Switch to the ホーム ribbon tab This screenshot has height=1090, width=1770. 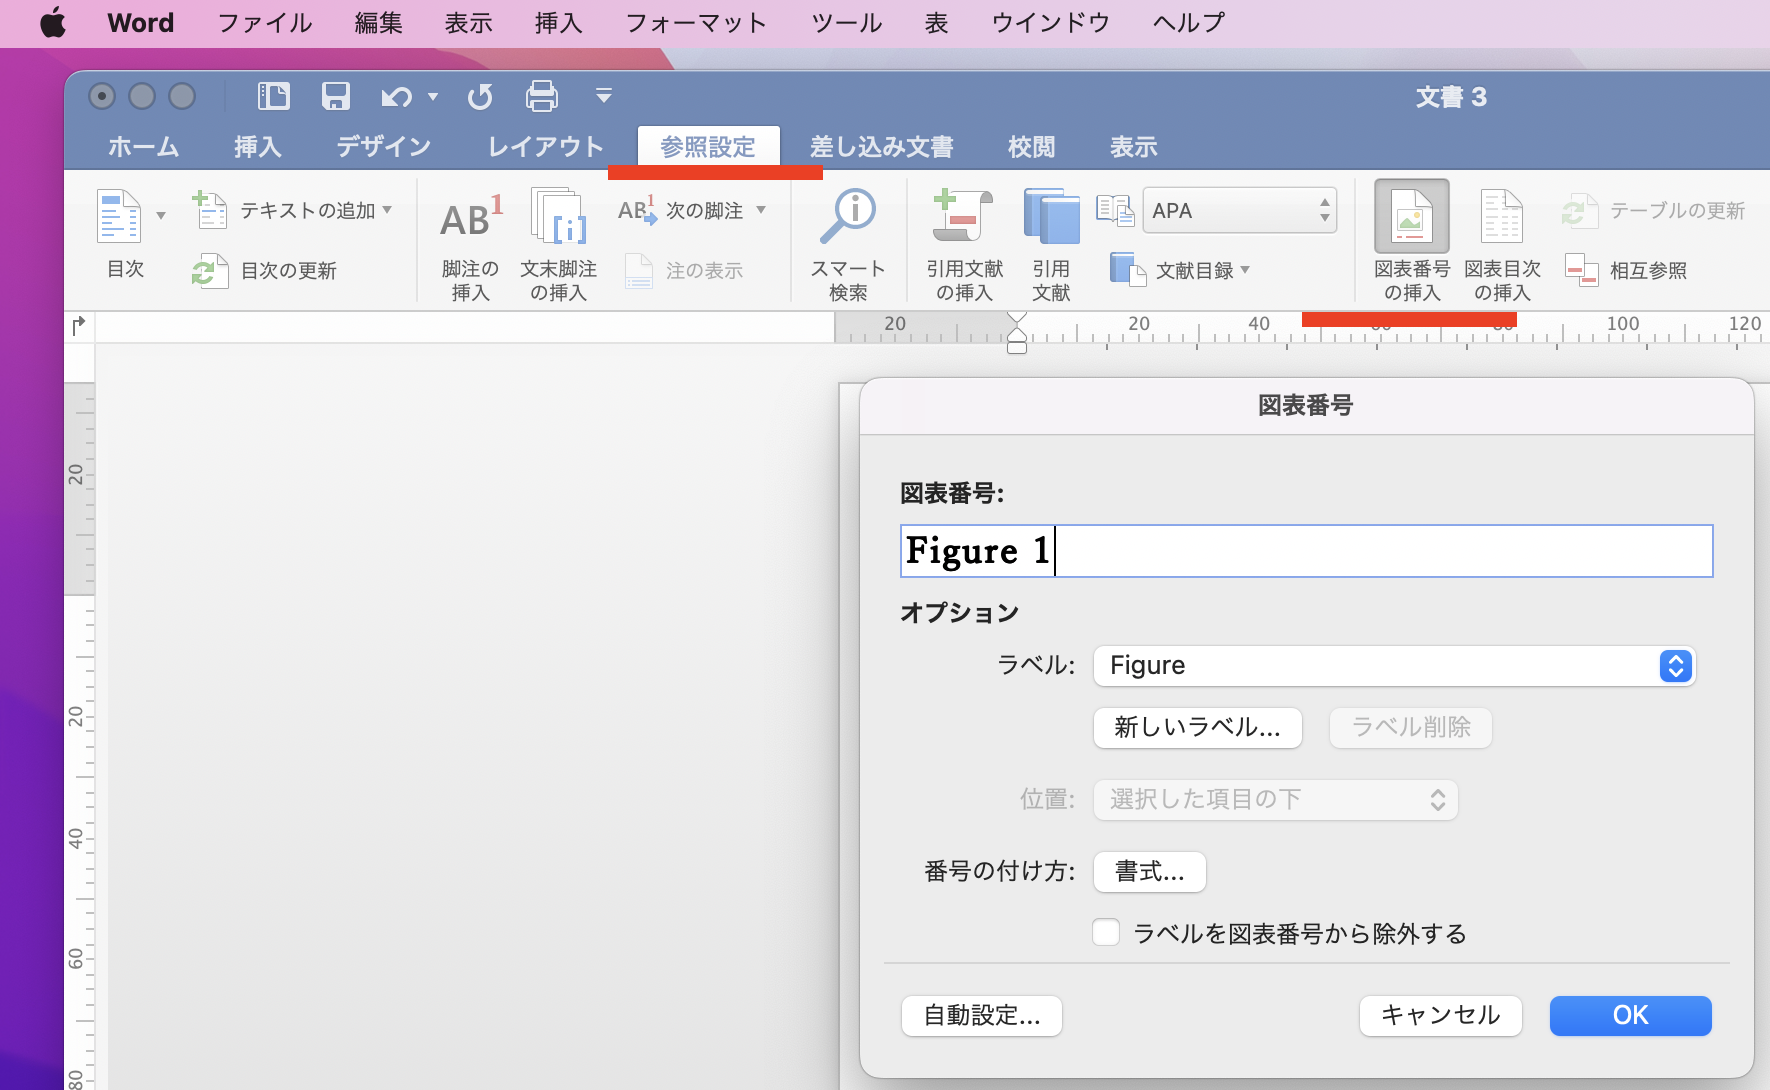click(x=144, y=147)
